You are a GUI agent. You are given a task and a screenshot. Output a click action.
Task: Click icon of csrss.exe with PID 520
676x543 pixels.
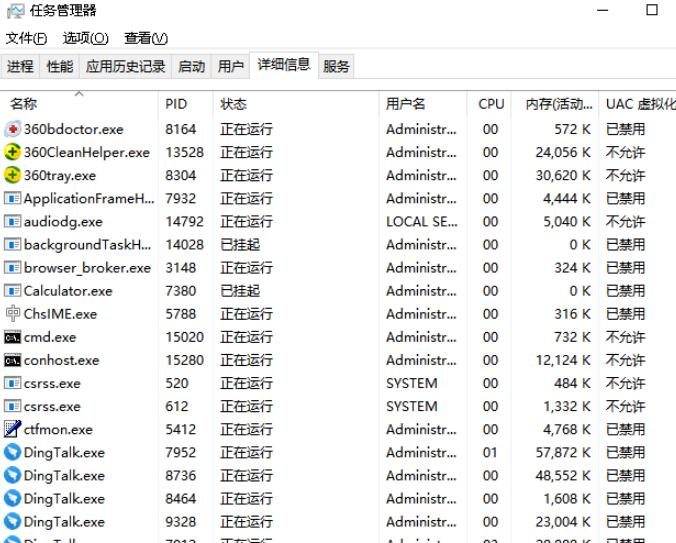point(13,383)
